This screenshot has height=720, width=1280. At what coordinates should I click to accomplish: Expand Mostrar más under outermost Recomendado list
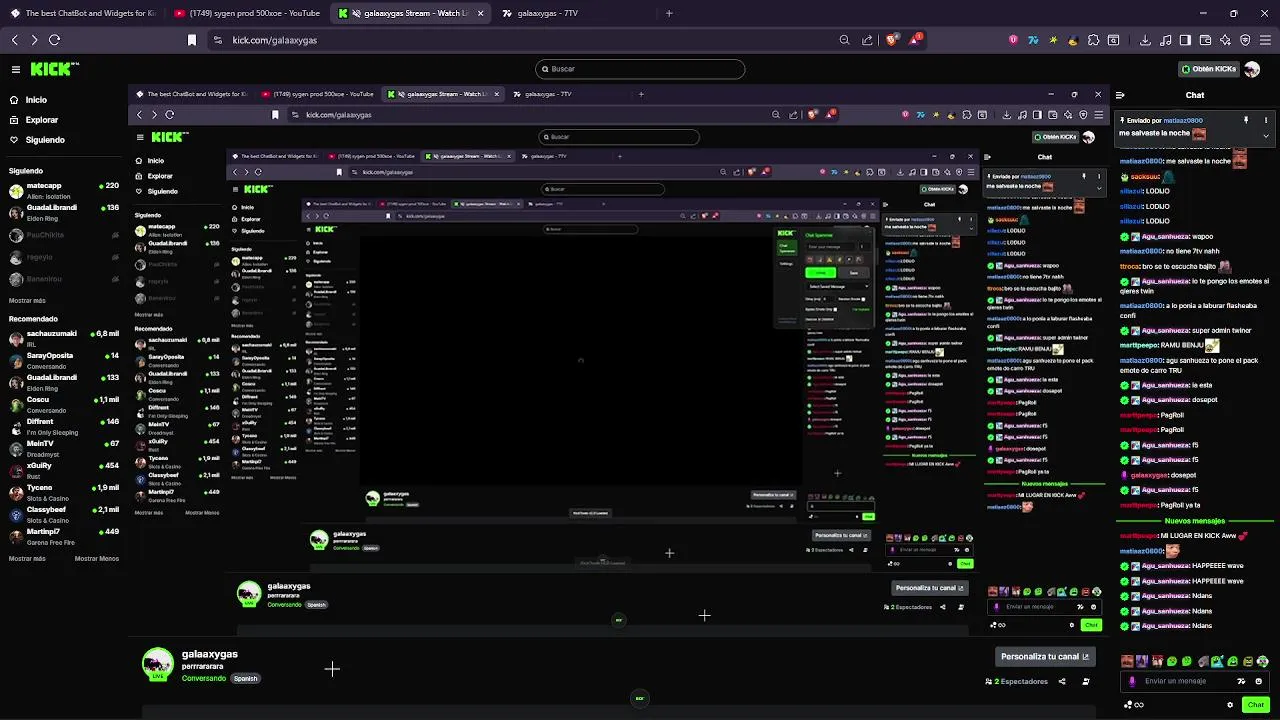tap(27, 558)
